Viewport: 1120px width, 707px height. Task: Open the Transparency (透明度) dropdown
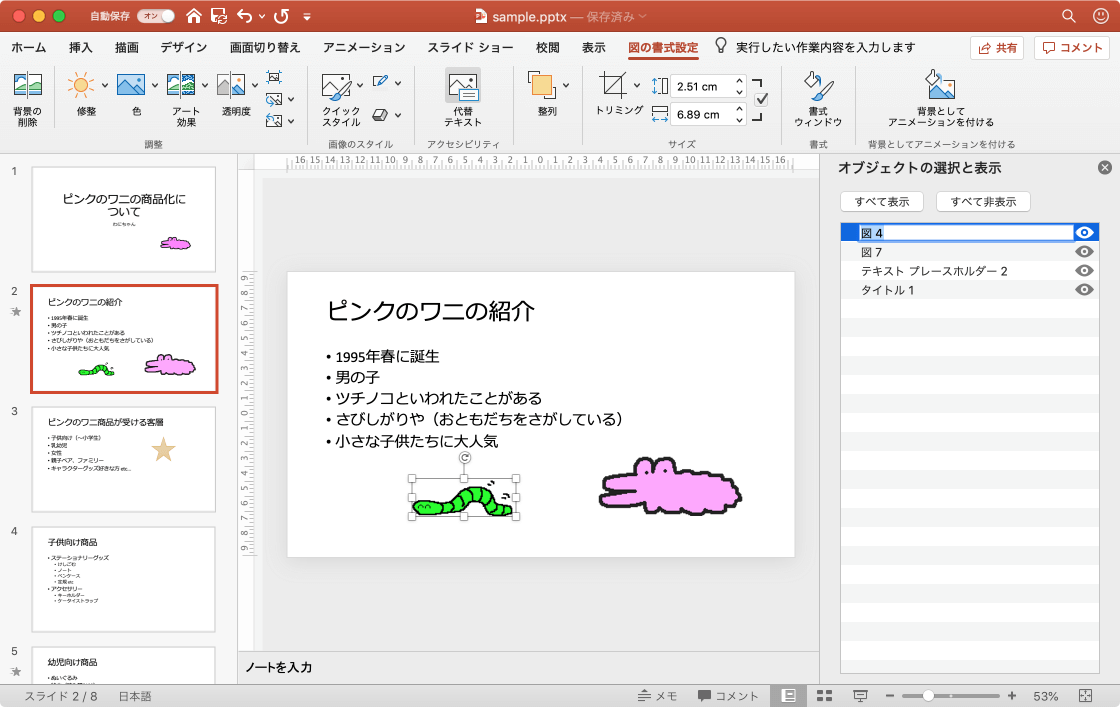[x=254, y=84]
